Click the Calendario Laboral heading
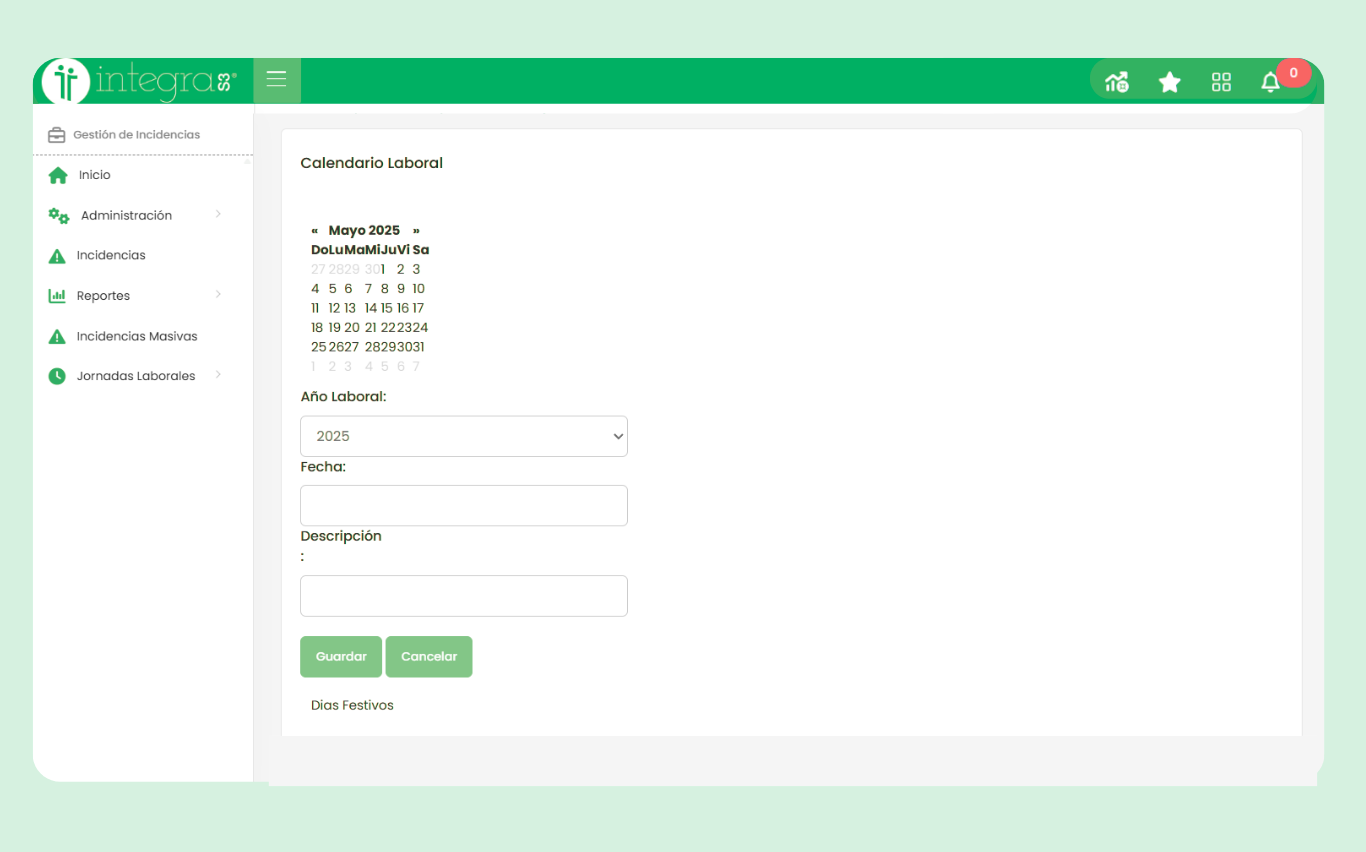The width and height of the screenshot is (1366, 852). pyautogui.click(x=371, y=163)
